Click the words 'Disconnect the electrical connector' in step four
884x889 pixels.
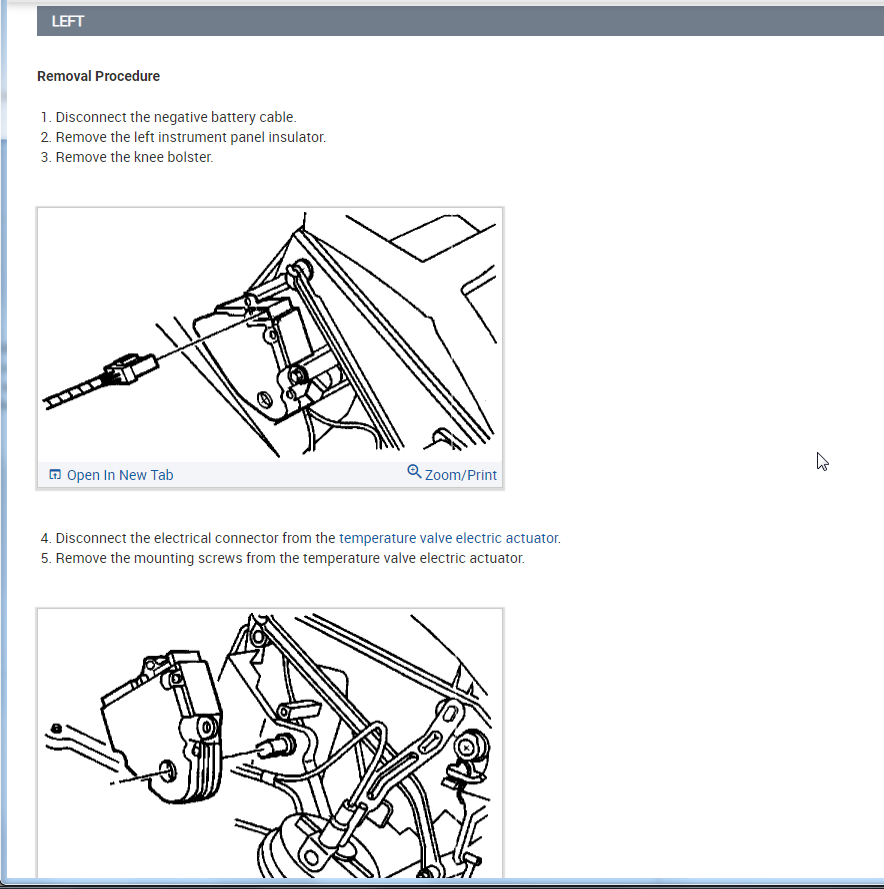[x=167, y=538]
